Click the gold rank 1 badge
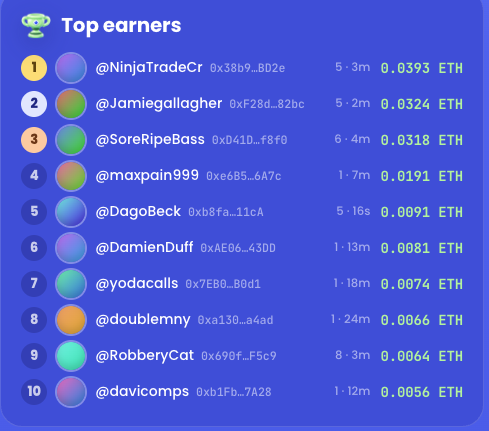 point(34,68)
